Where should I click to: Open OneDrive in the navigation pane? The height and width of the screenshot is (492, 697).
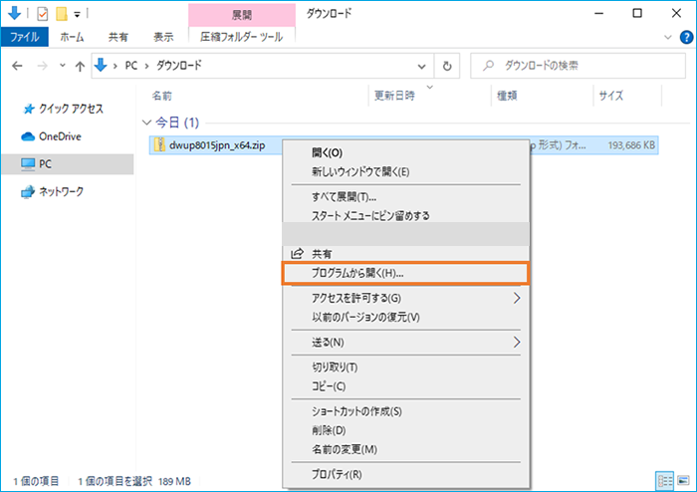59,136
